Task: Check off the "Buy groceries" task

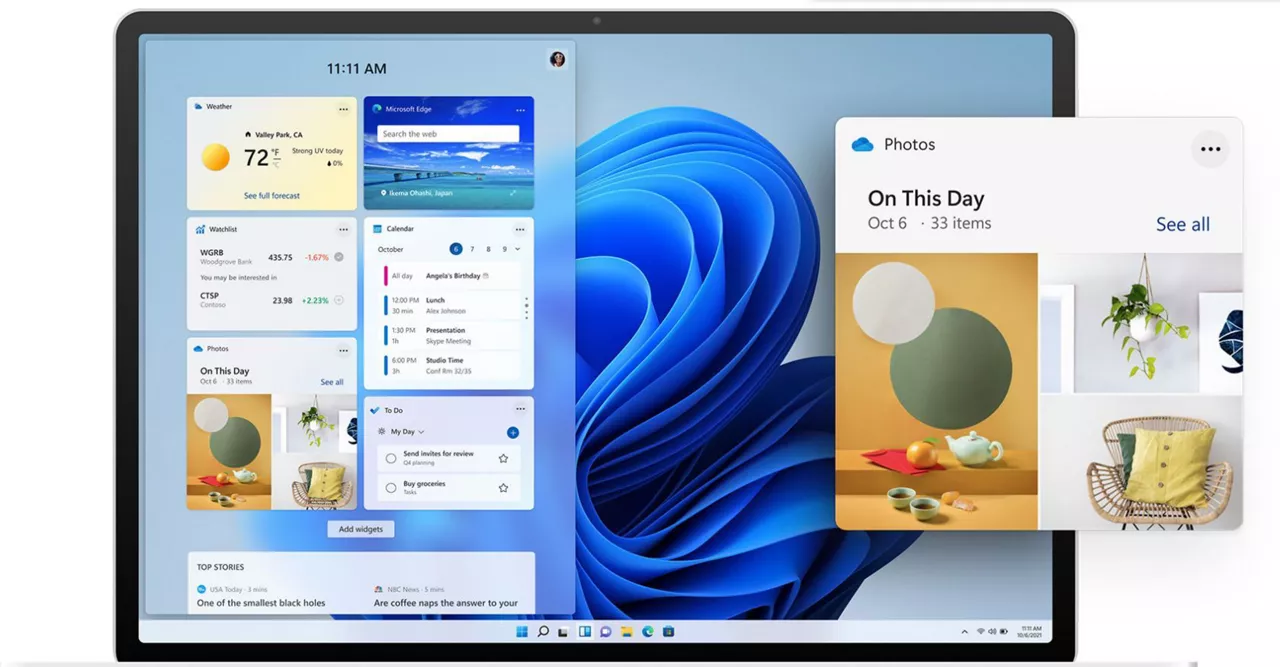Action: [x=391, y=488]
